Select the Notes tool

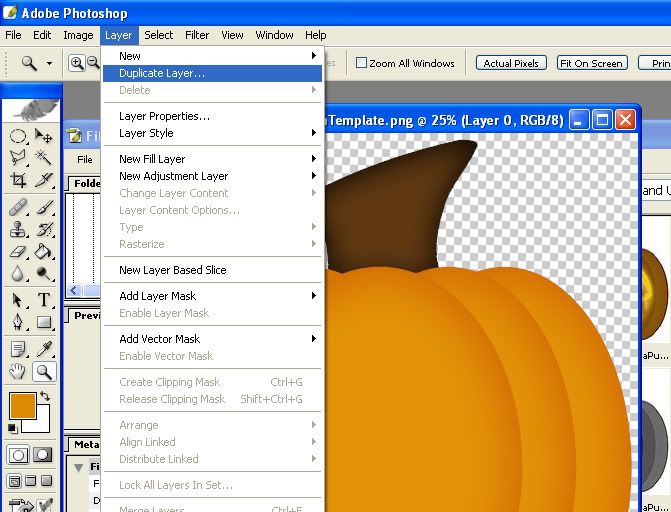click(x=18, y=349)
